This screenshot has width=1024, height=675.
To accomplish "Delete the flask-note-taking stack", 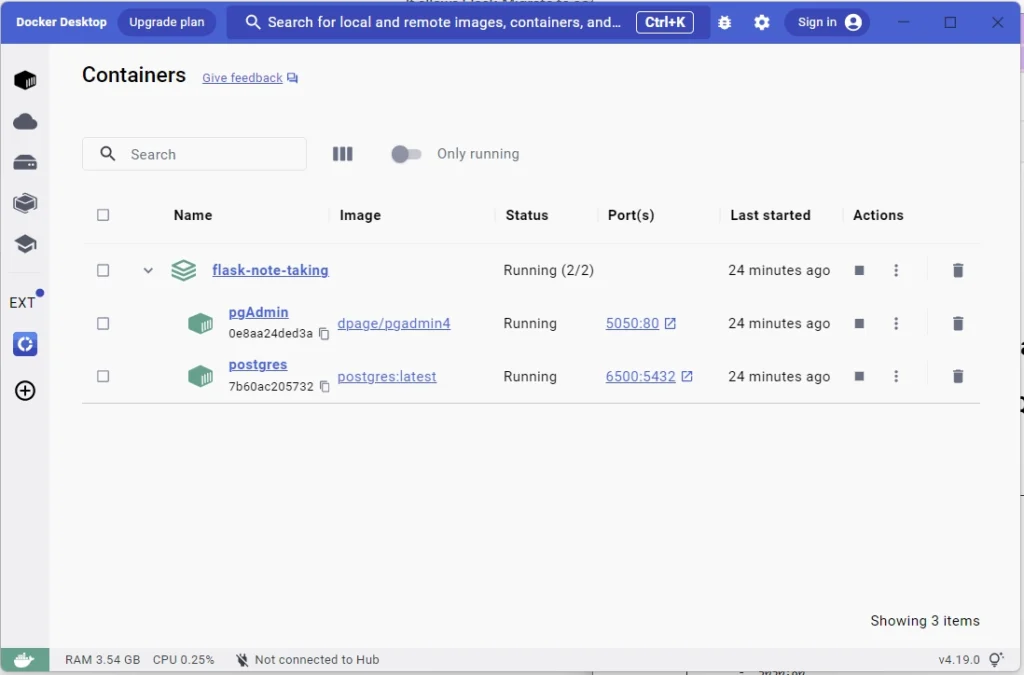I will [x=958, y=270].
